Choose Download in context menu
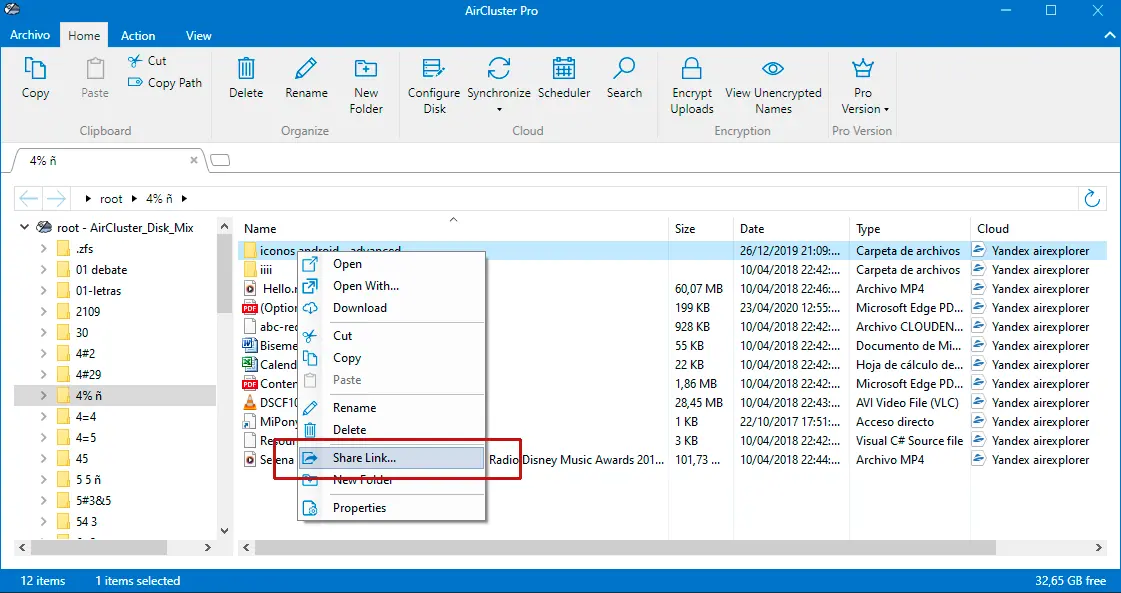 tap(392, 308)
